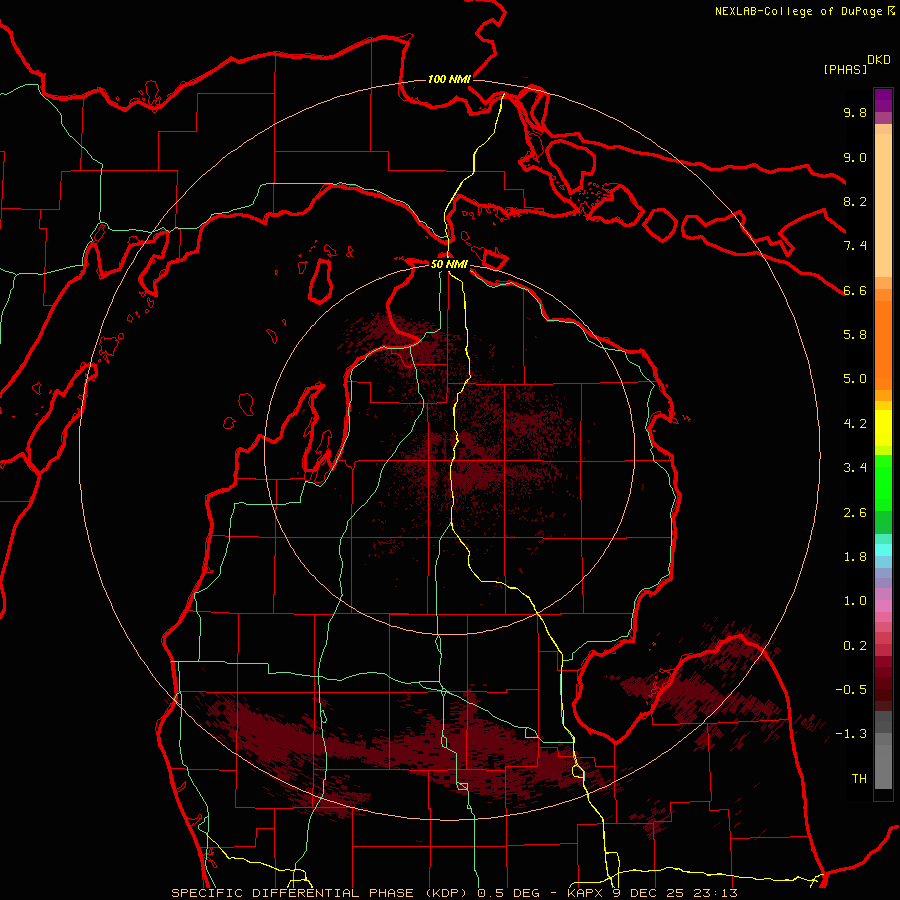900x900 pixels.
Task: Click the 4.2 scale value
Action: point(855,424)
